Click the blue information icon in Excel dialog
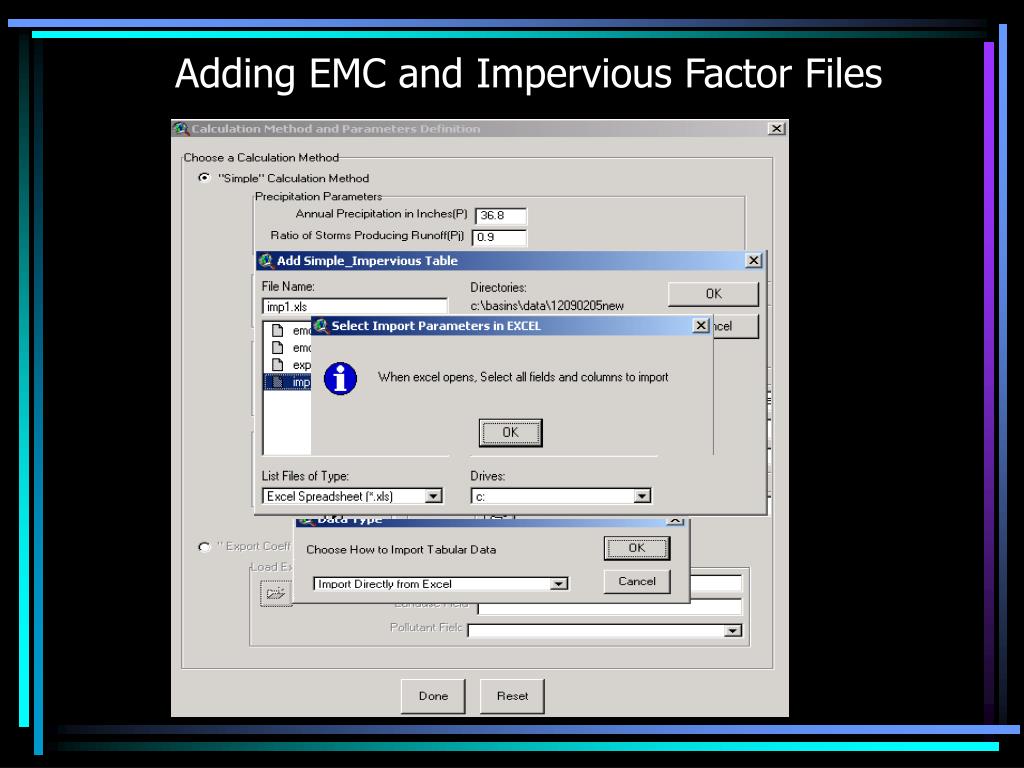The width and height of the screenshot is (1024, 768). coord(340,379)
